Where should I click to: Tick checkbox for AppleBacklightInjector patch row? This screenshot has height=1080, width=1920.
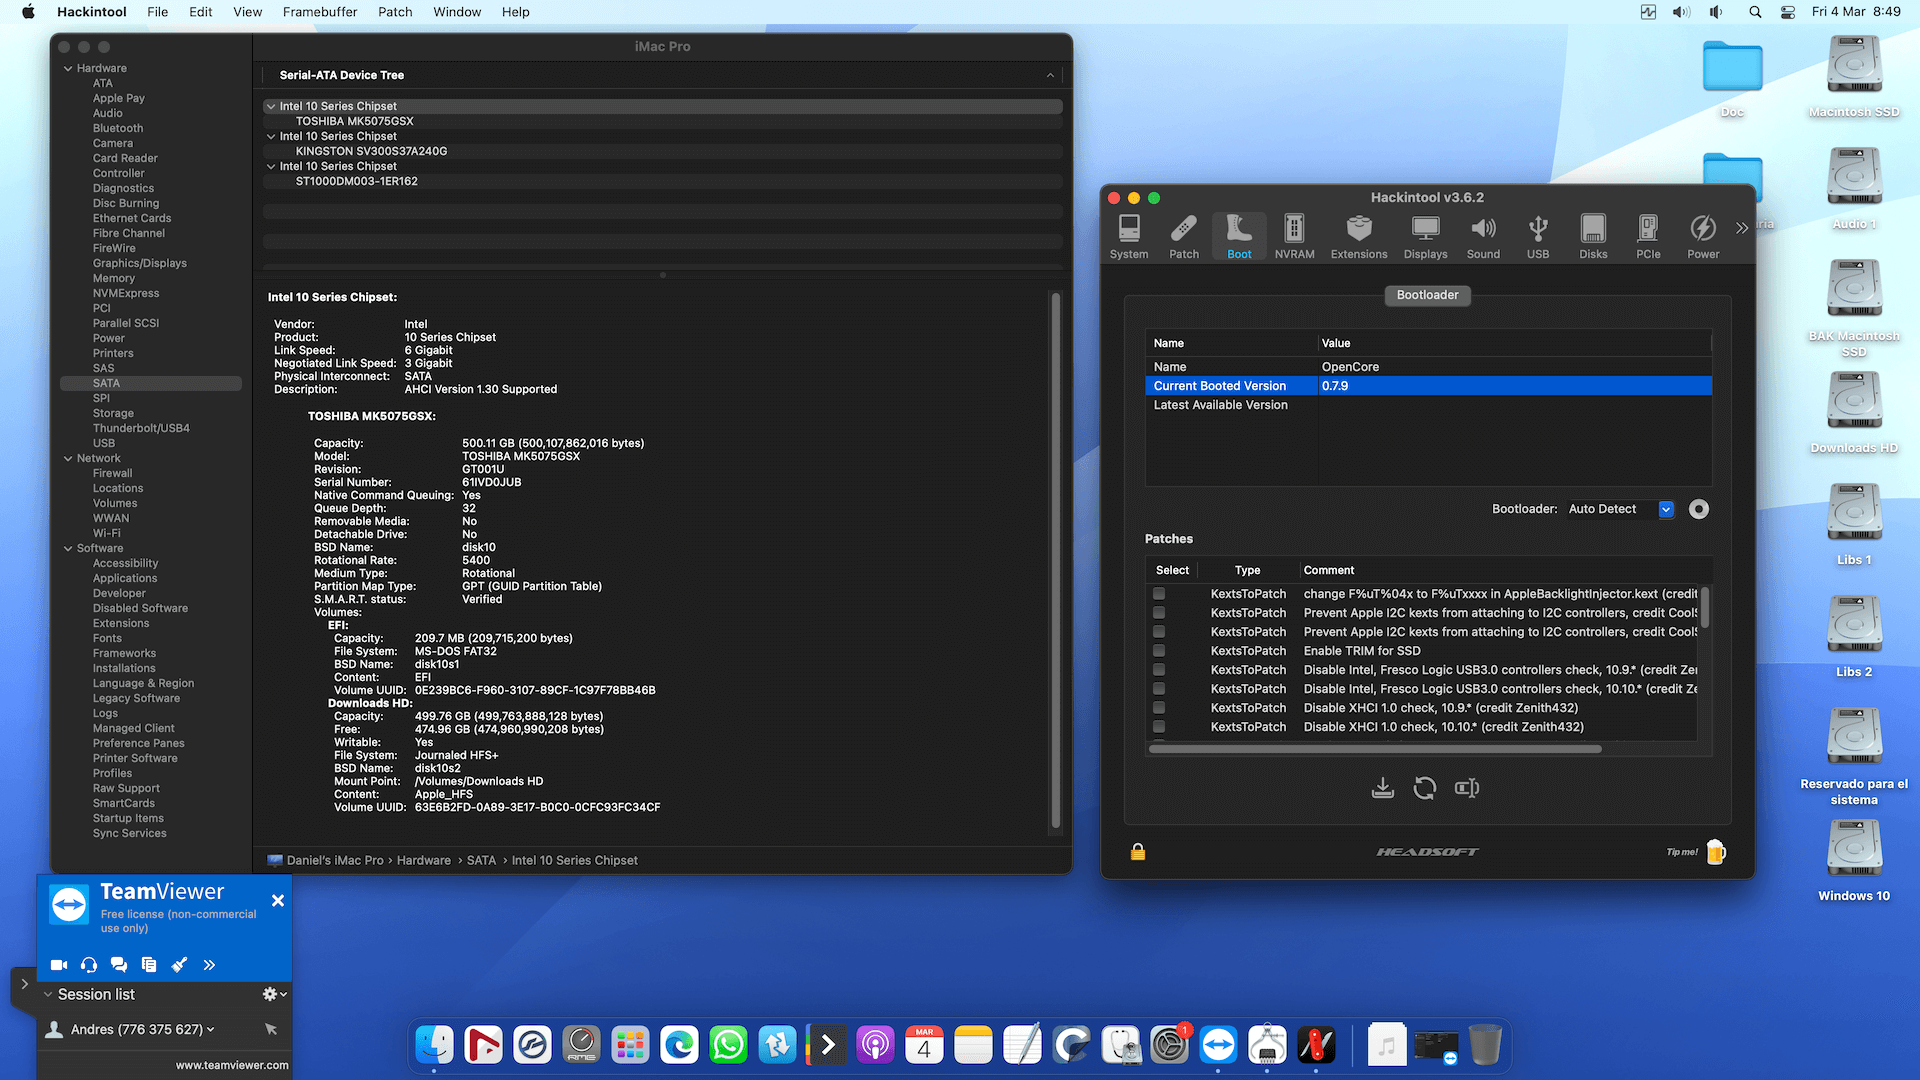click(x=1159, y=594)
